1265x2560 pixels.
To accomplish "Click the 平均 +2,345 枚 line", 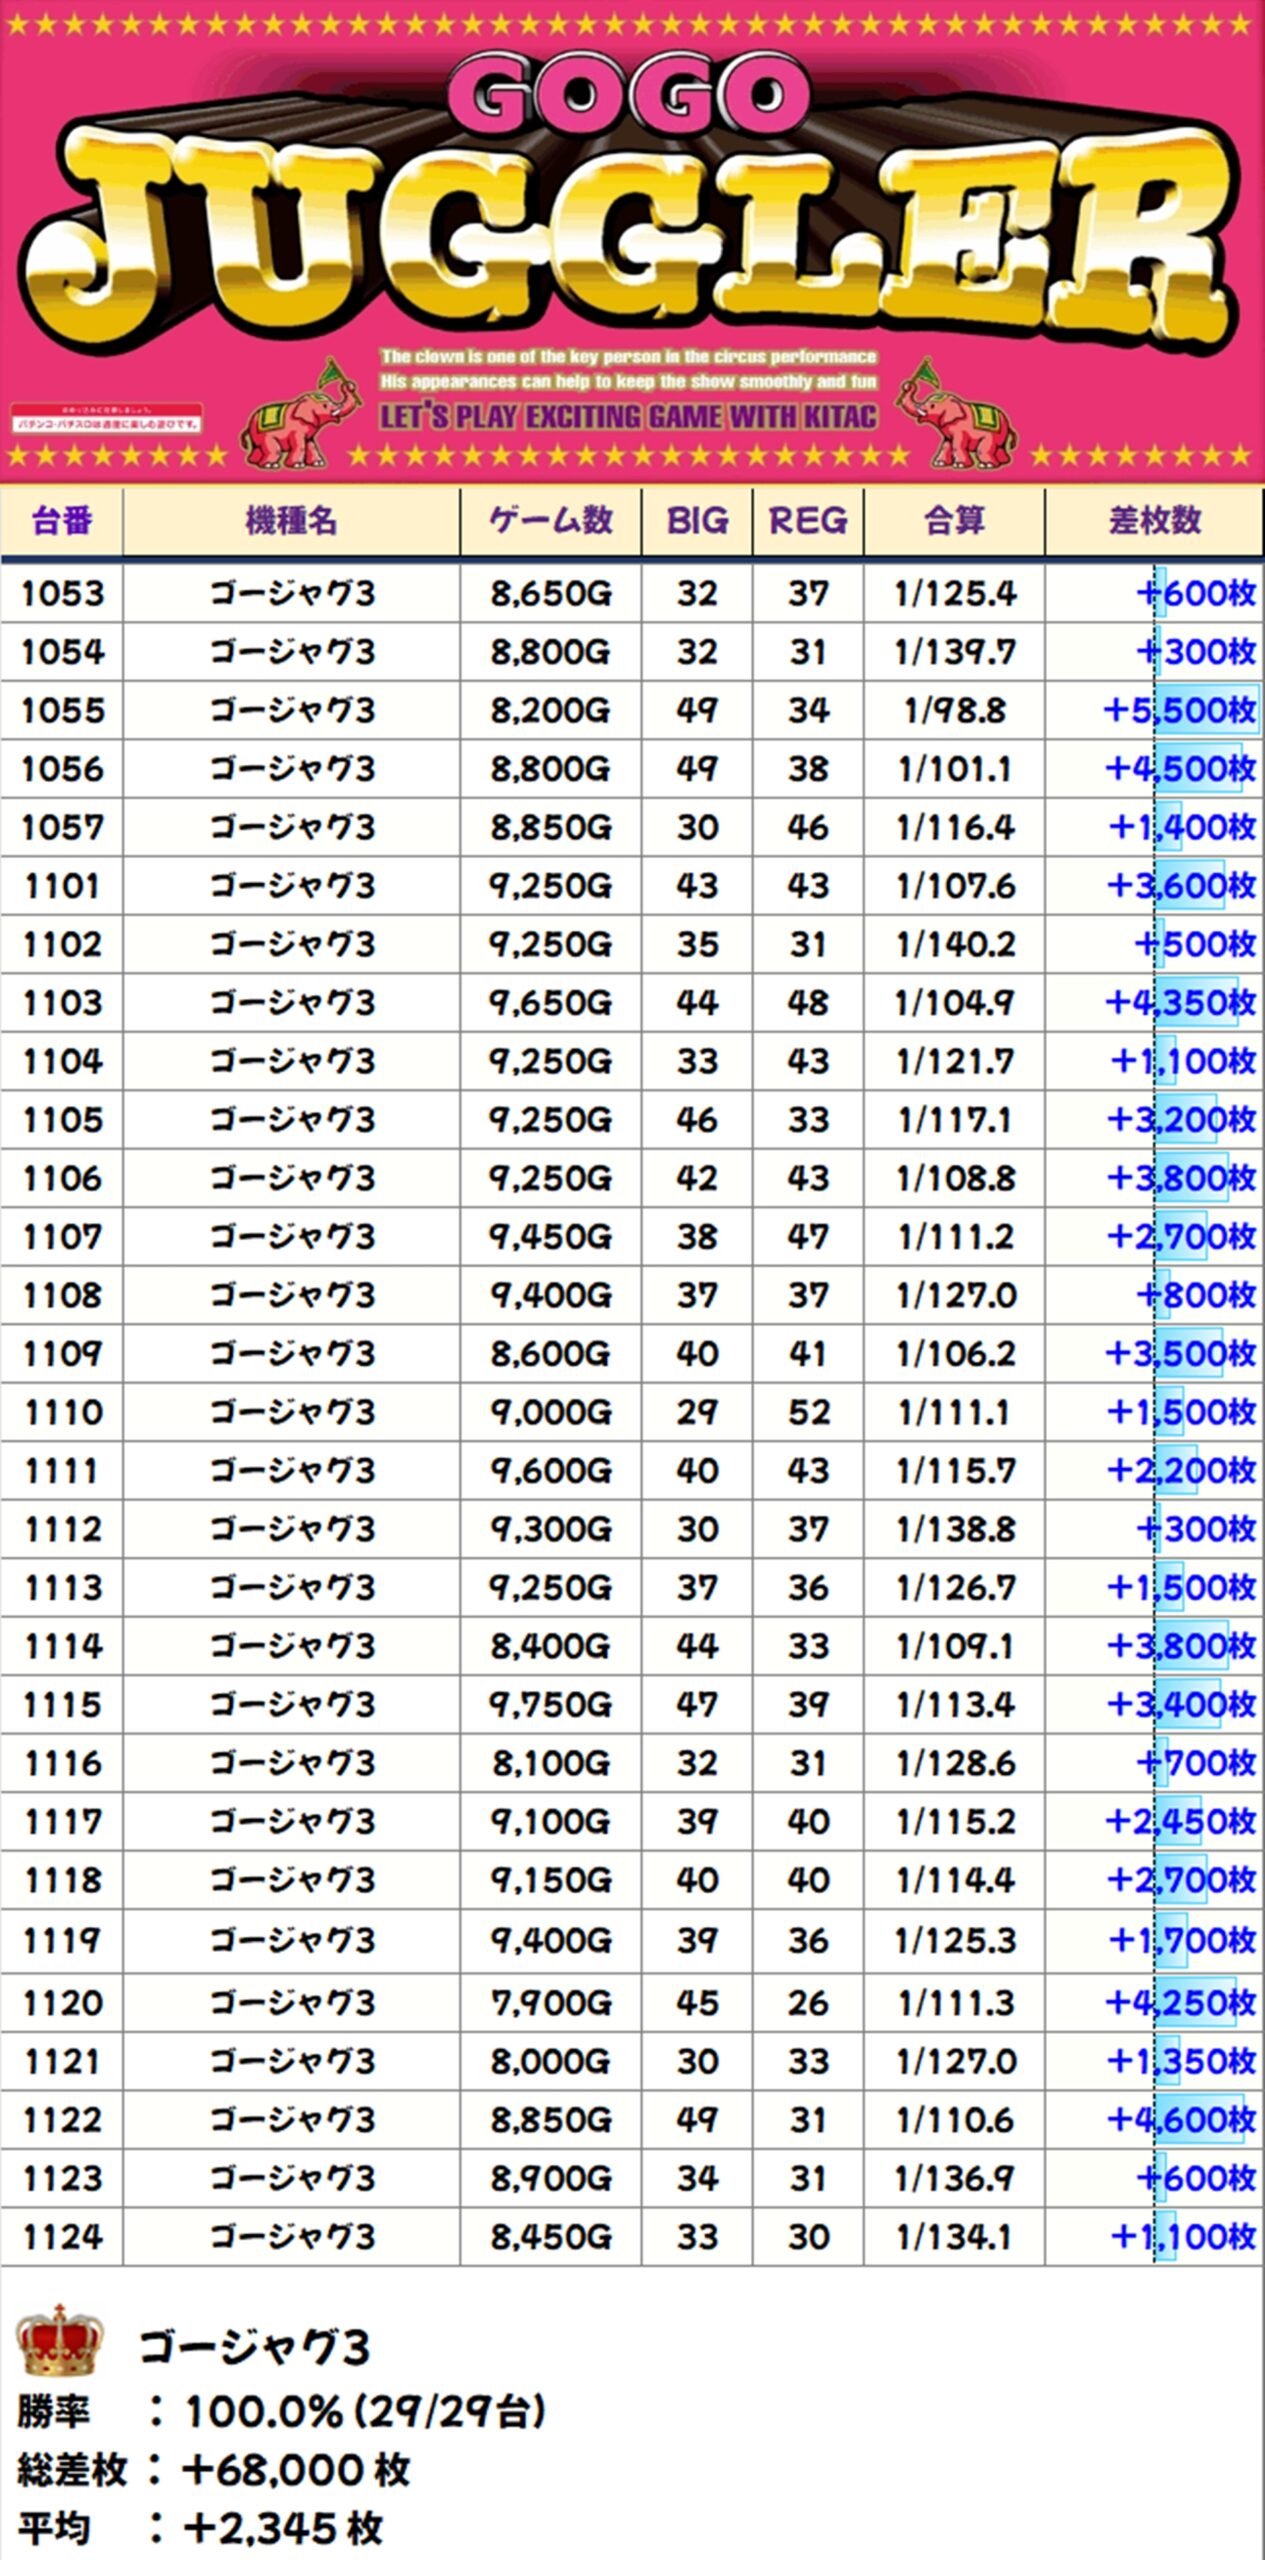I will [x=200, y=2529].
